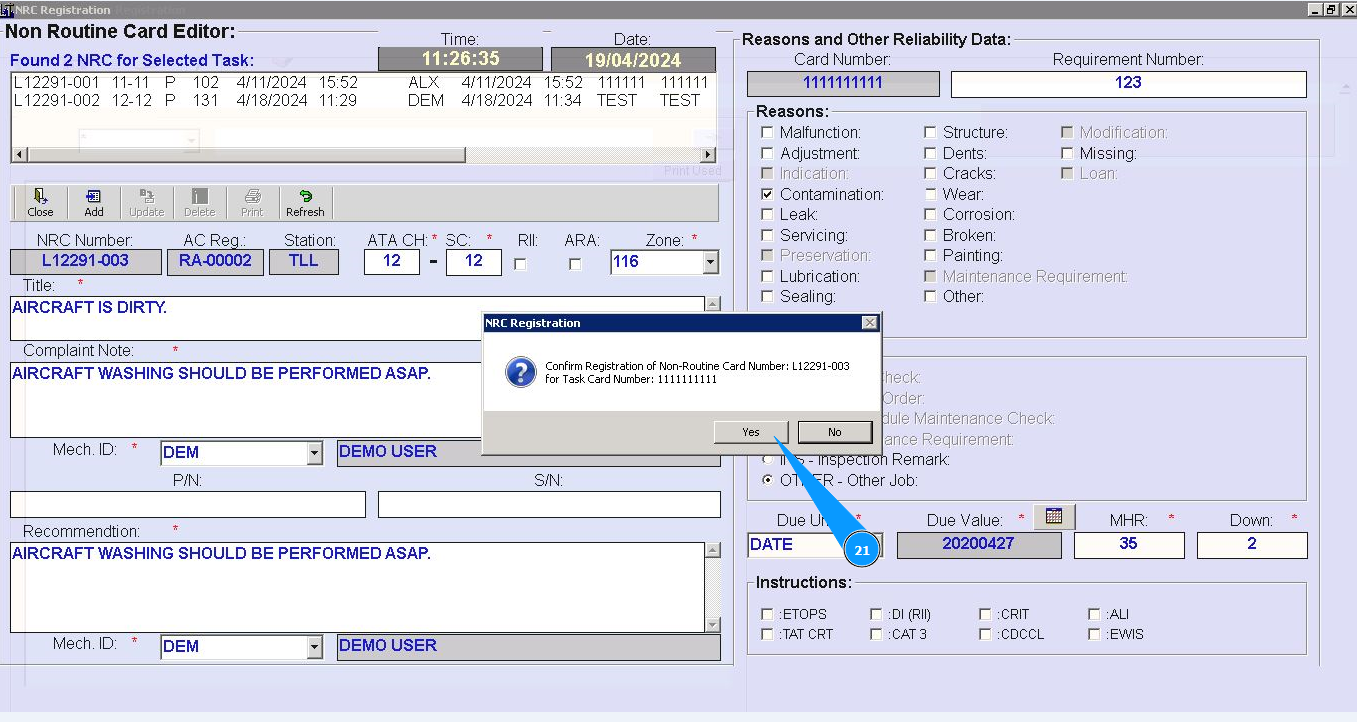The width and height of the screenshot is (1357, 722).
Task: Check the Dents reason checkbox
Action: tap(931, 153)
